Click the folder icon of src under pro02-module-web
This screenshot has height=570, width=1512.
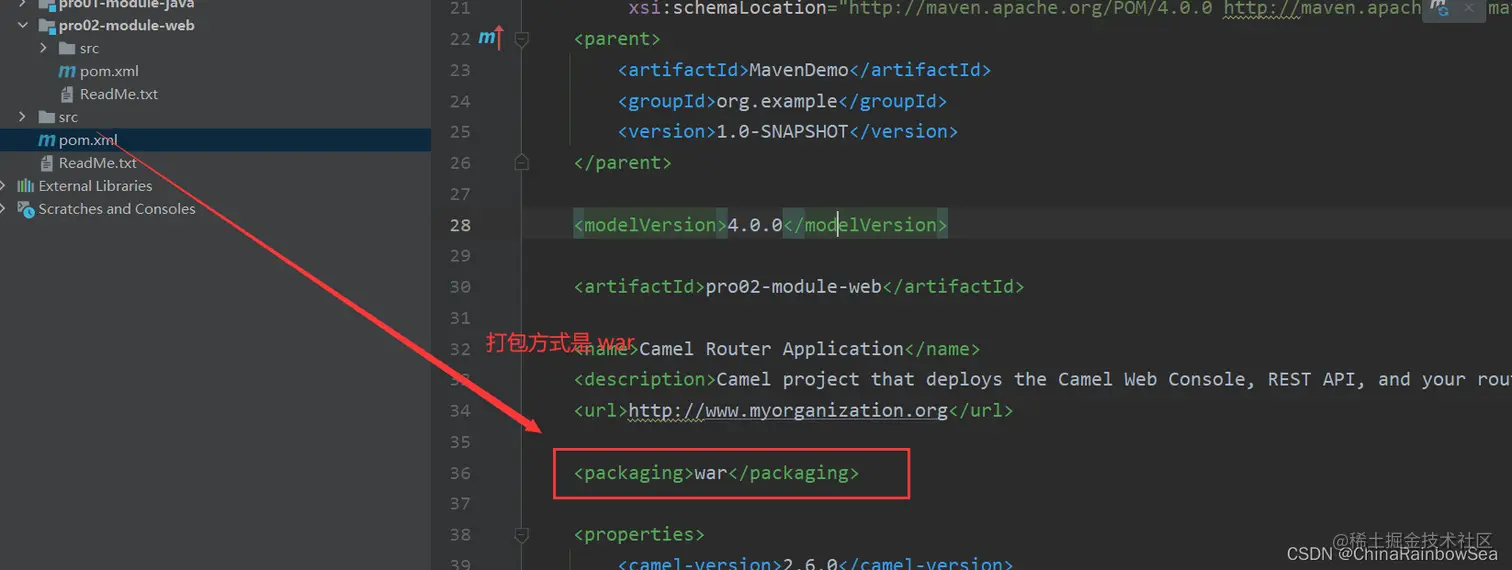point(67,48)
